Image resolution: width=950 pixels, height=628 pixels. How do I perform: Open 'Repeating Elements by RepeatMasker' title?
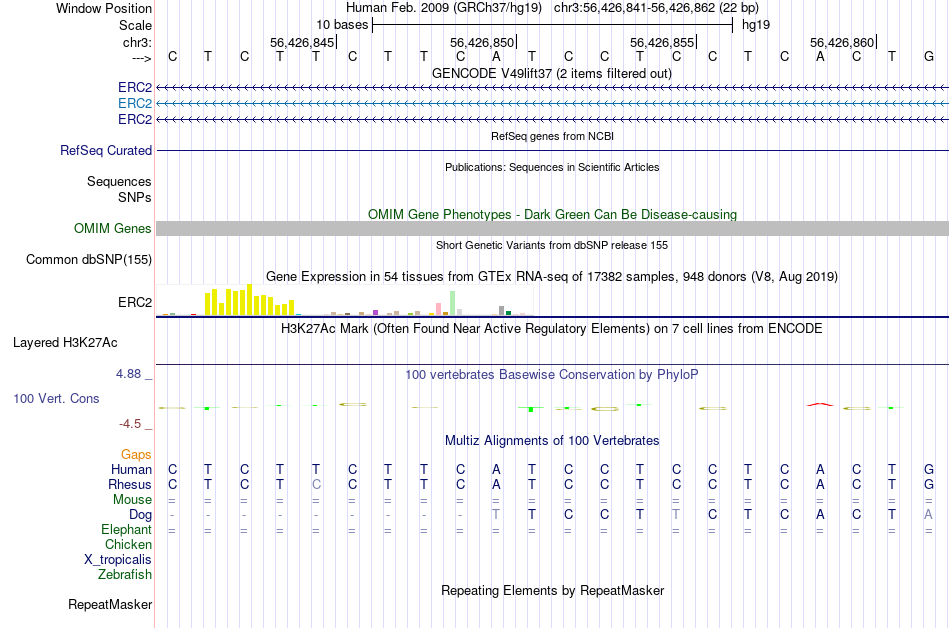(x=552, y=590)
